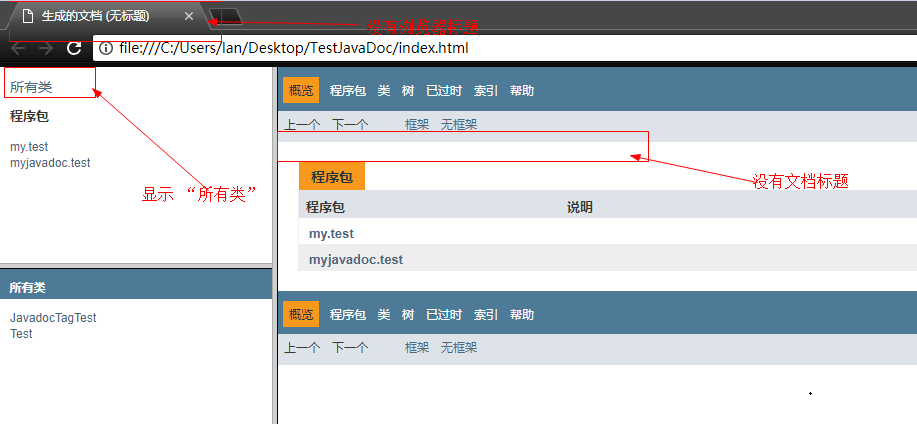Click 无框架 link below the top navigation
Screen dimensions: 917x424
pos(459,125)
